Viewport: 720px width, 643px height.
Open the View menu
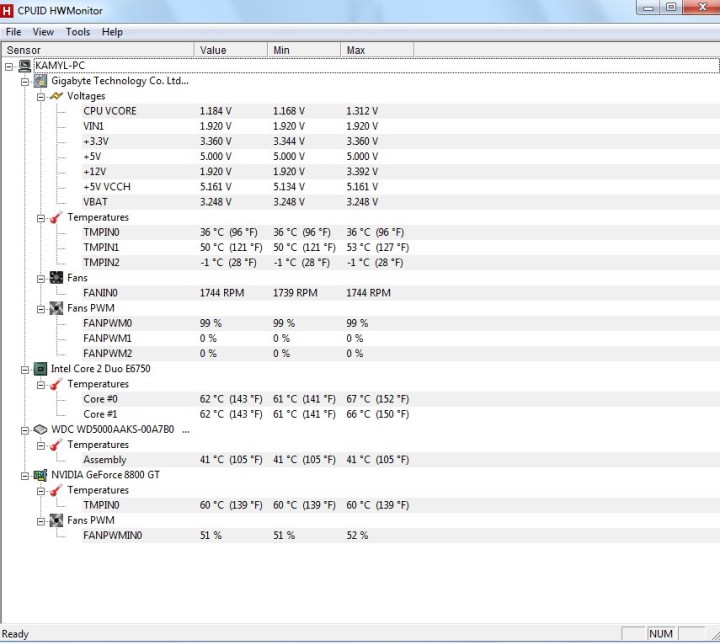click(x=43, y=32)
